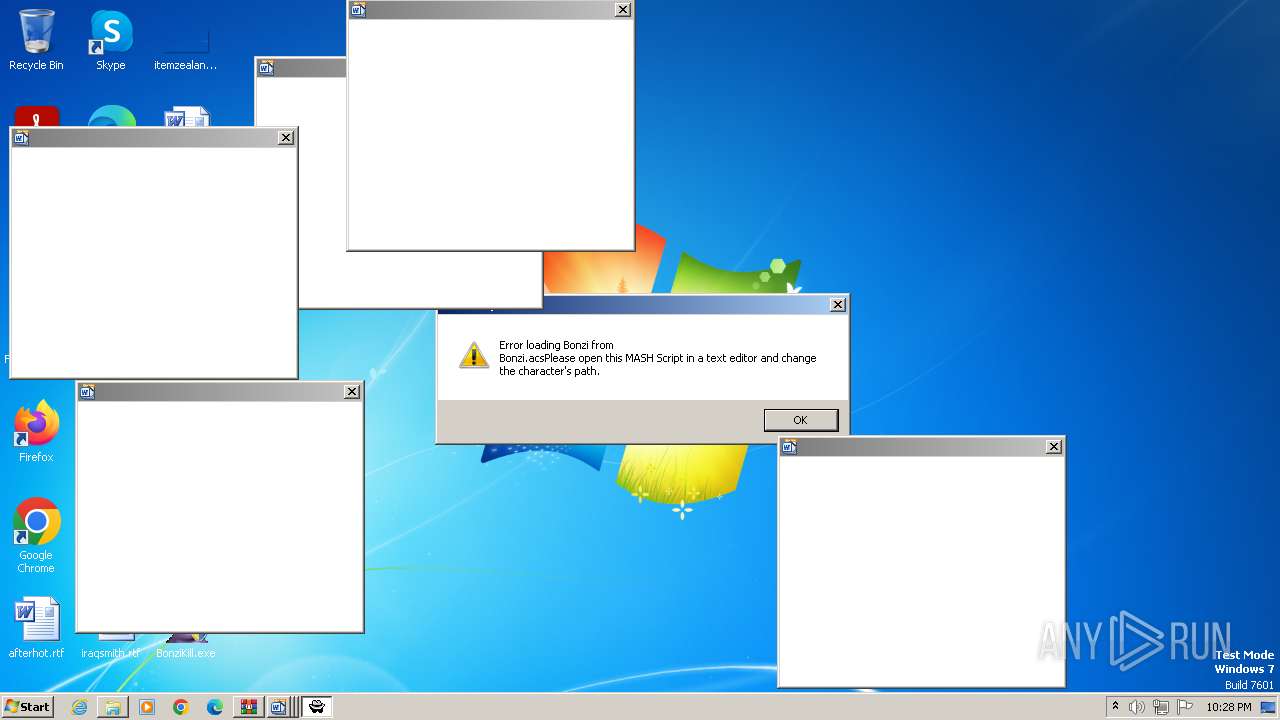This screenshot has height=720, width=1280.
Task: Click the warning icon in error dialog
Action: 474,354
